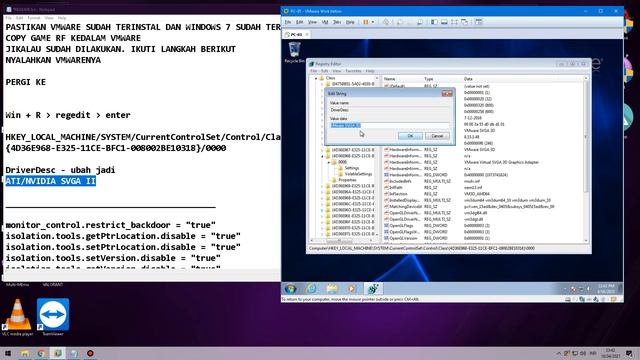
Task: Click VMware take snapshot toolbar icon
Action: tap(400, 22)
